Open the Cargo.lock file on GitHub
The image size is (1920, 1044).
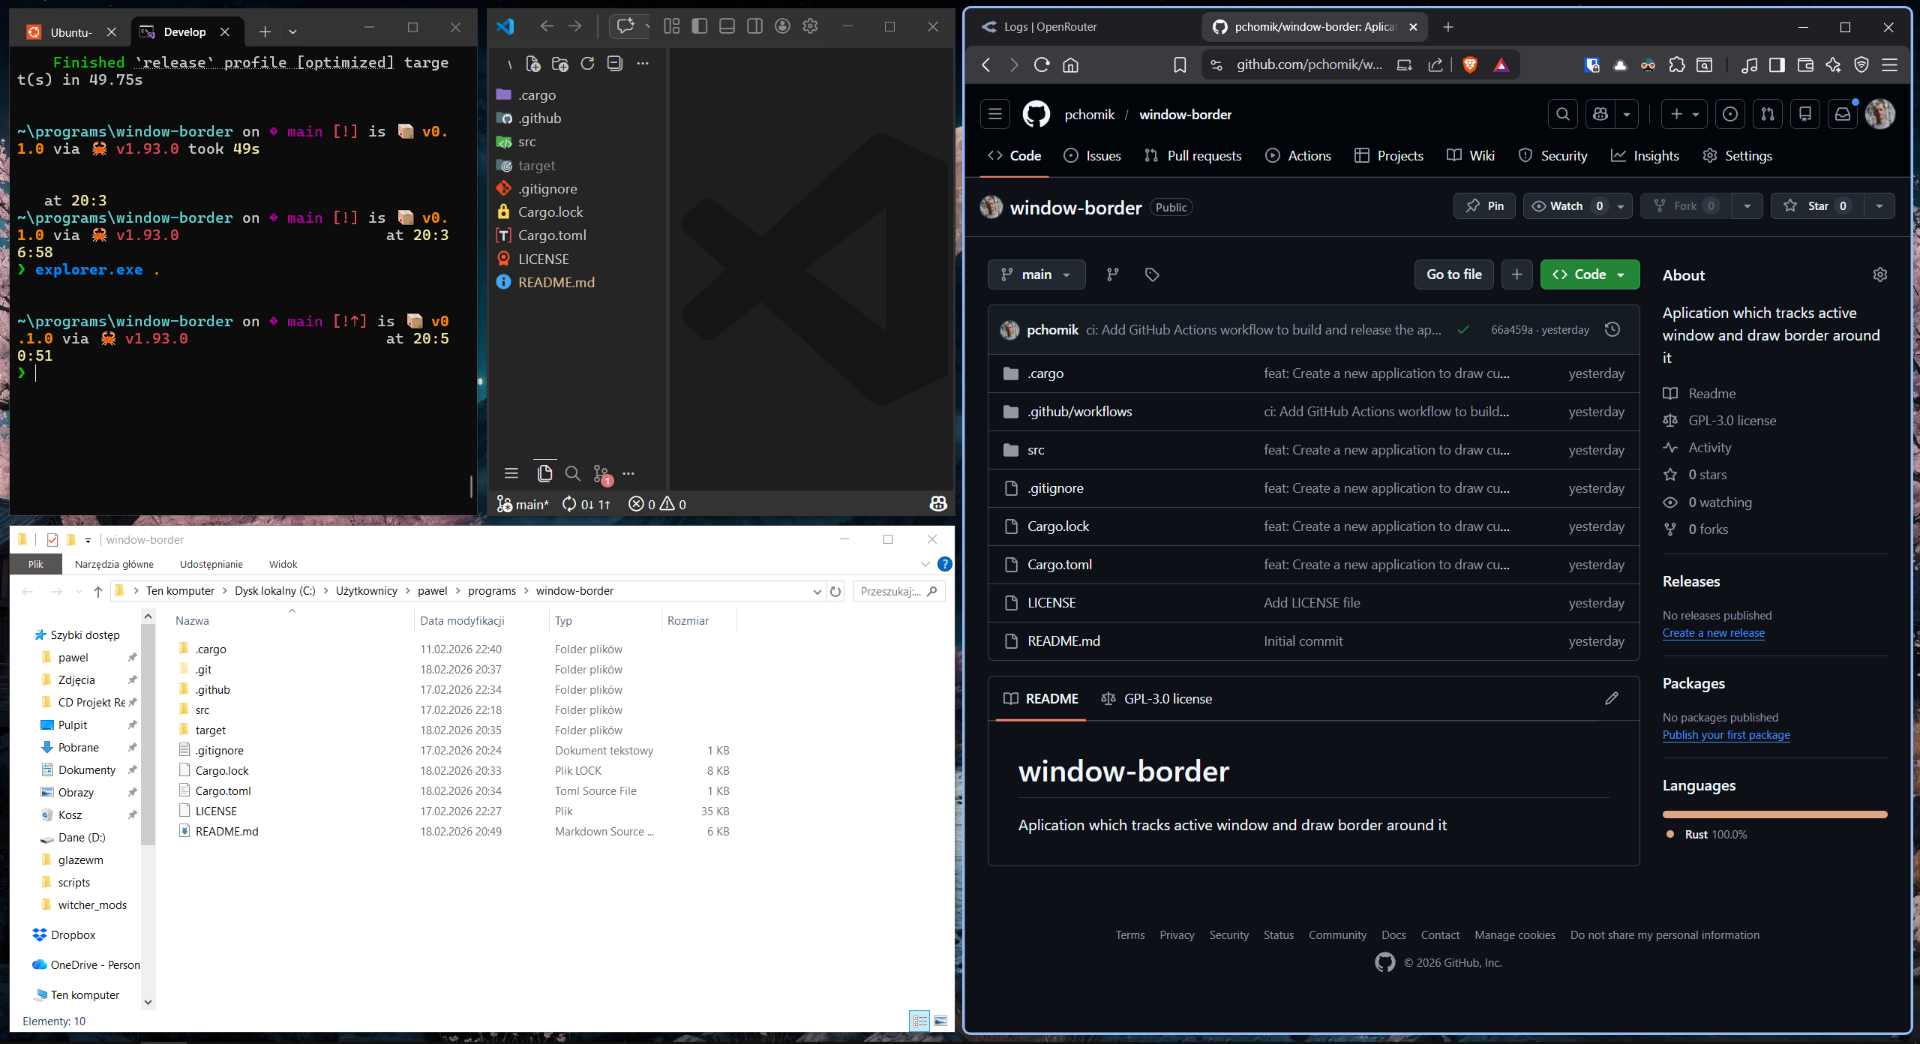(1058, 527)
